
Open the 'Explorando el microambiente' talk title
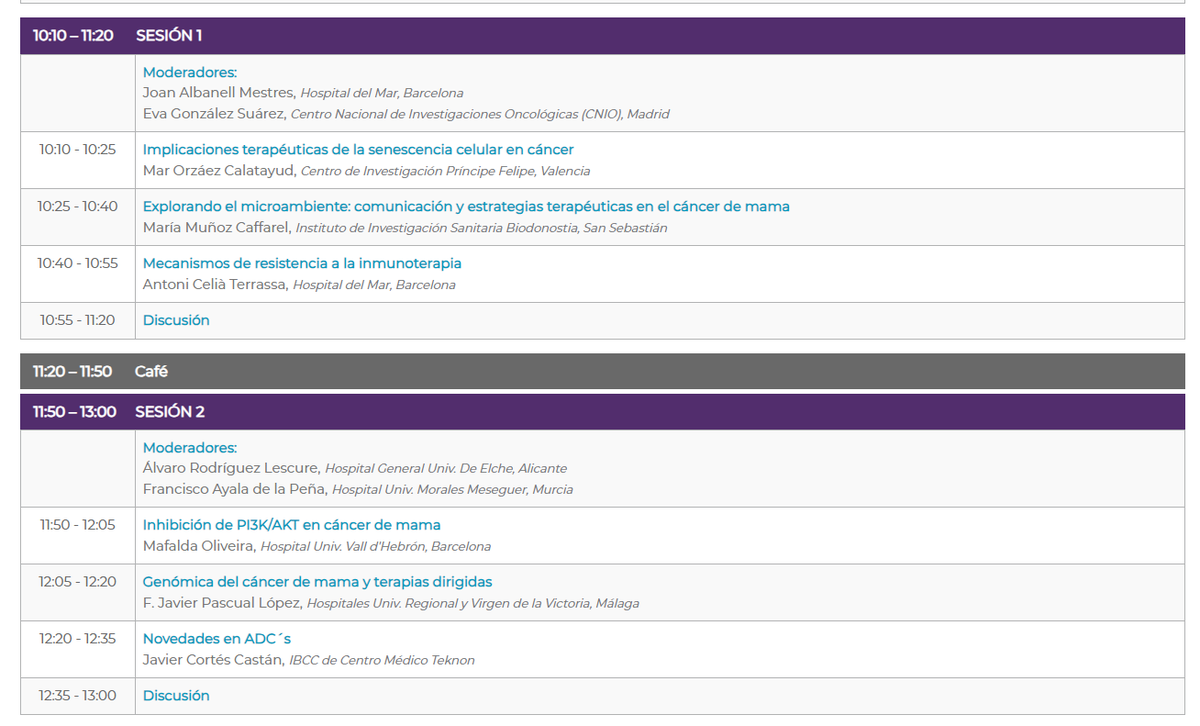click(x=466, y=207)
